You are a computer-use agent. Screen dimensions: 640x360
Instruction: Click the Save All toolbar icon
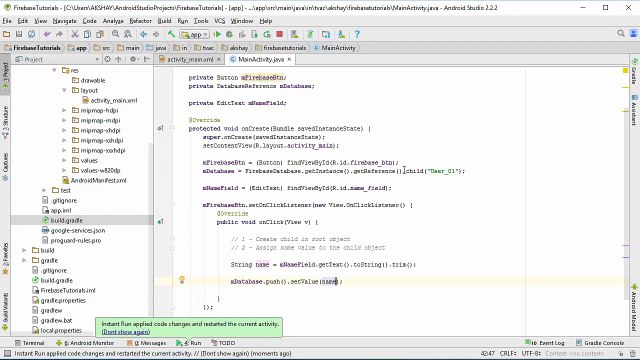point(19,34)
